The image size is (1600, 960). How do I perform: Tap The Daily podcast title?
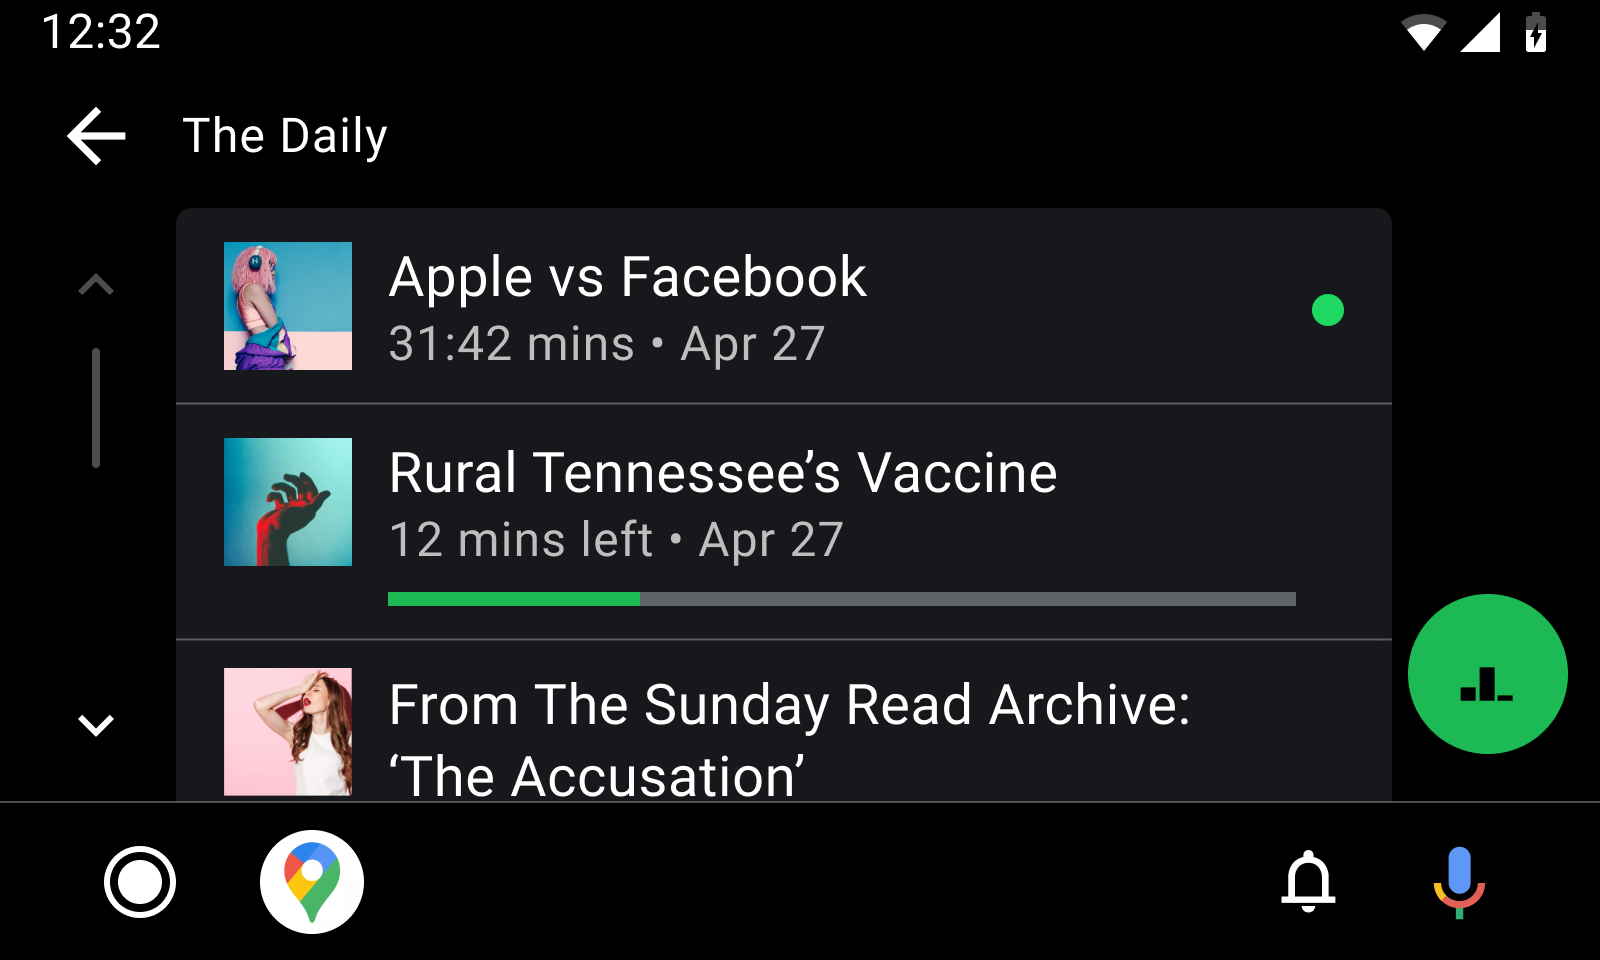(285, 135)
